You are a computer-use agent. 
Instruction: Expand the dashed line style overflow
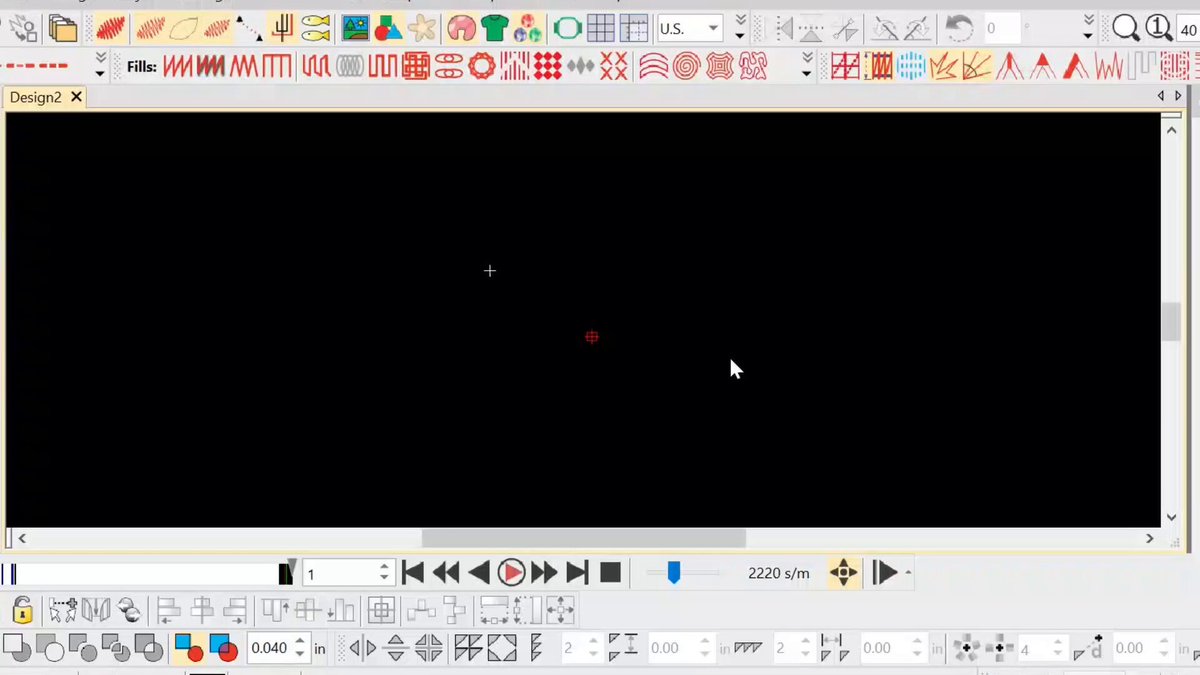pyautogui.click(x=100, y=67)
